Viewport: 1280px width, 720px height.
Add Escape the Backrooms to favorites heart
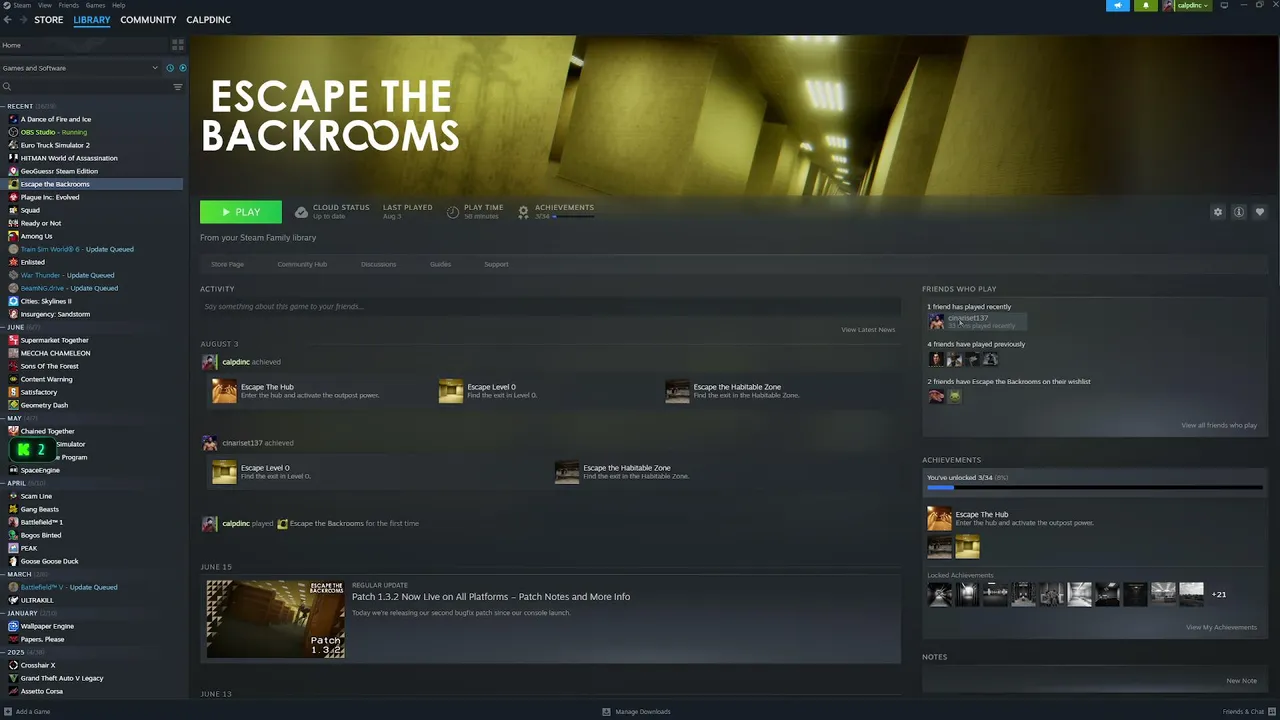pos(1259,212)
